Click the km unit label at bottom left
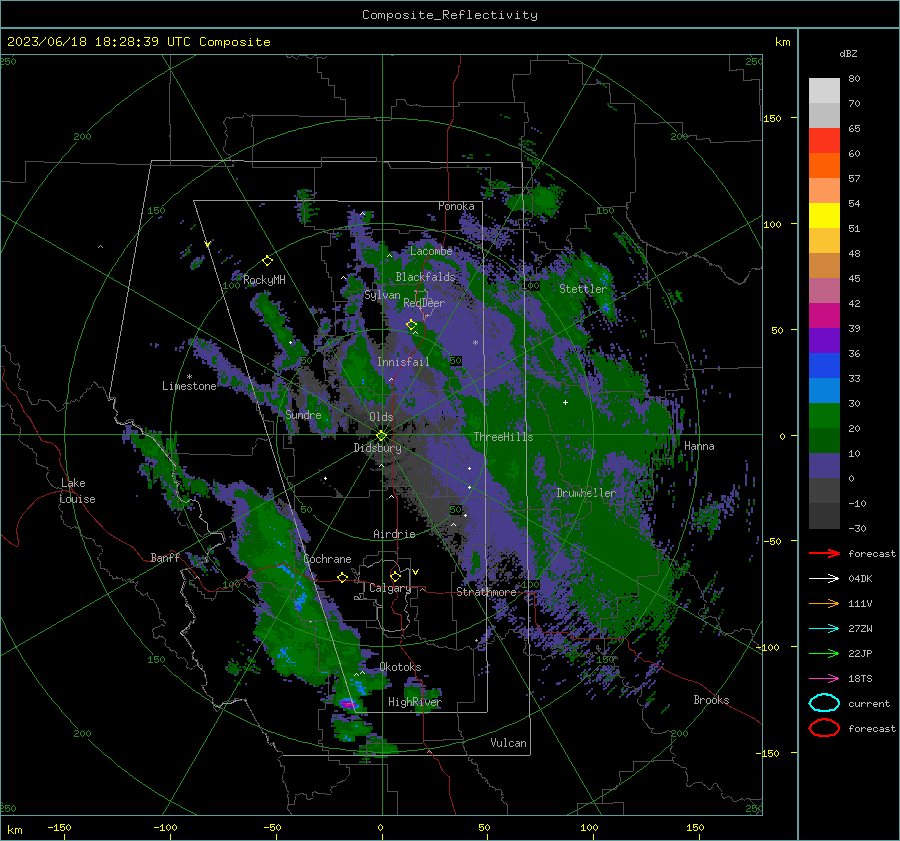The image size is (900, 841). (15, 830)
